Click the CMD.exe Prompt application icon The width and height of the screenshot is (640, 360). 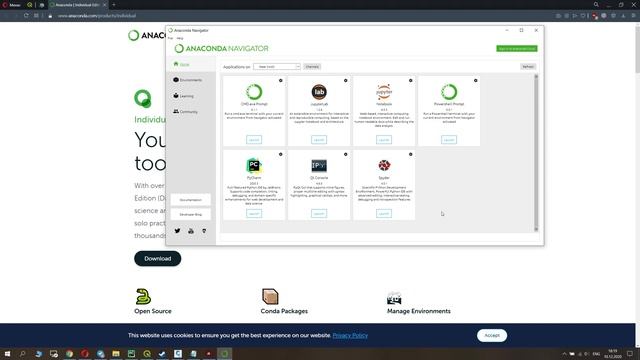(254, 92)
